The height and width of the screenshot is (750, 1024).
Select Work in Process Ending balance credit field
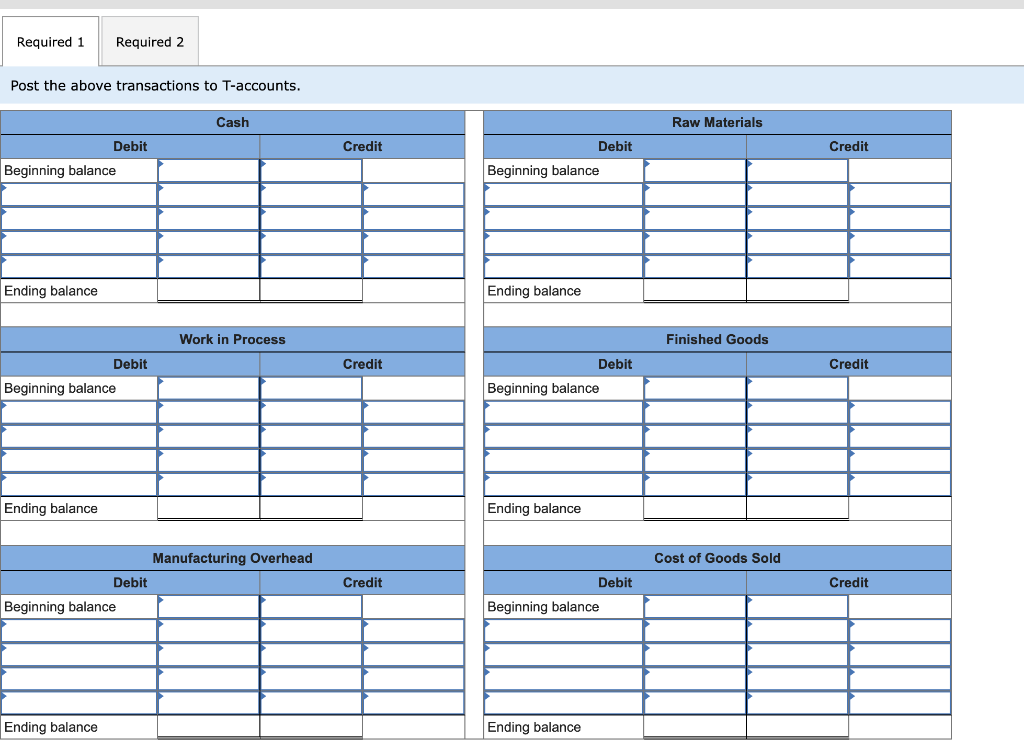311,508
